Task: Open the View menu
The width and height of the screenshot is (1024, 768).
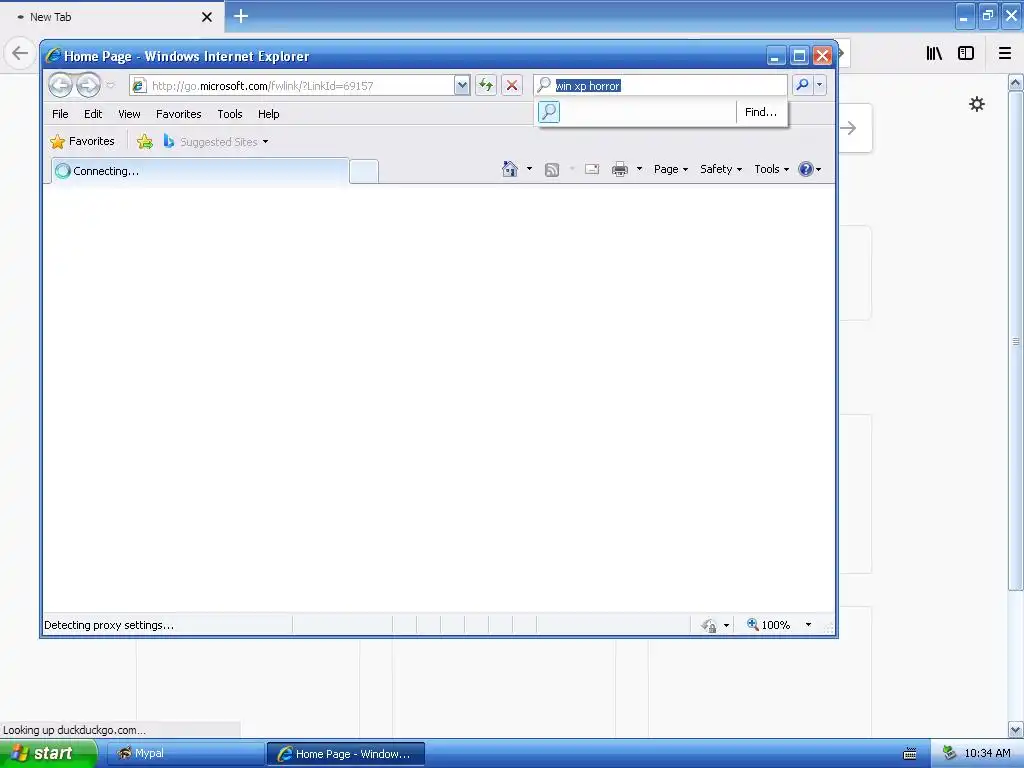Action: [x=129, y=114]
